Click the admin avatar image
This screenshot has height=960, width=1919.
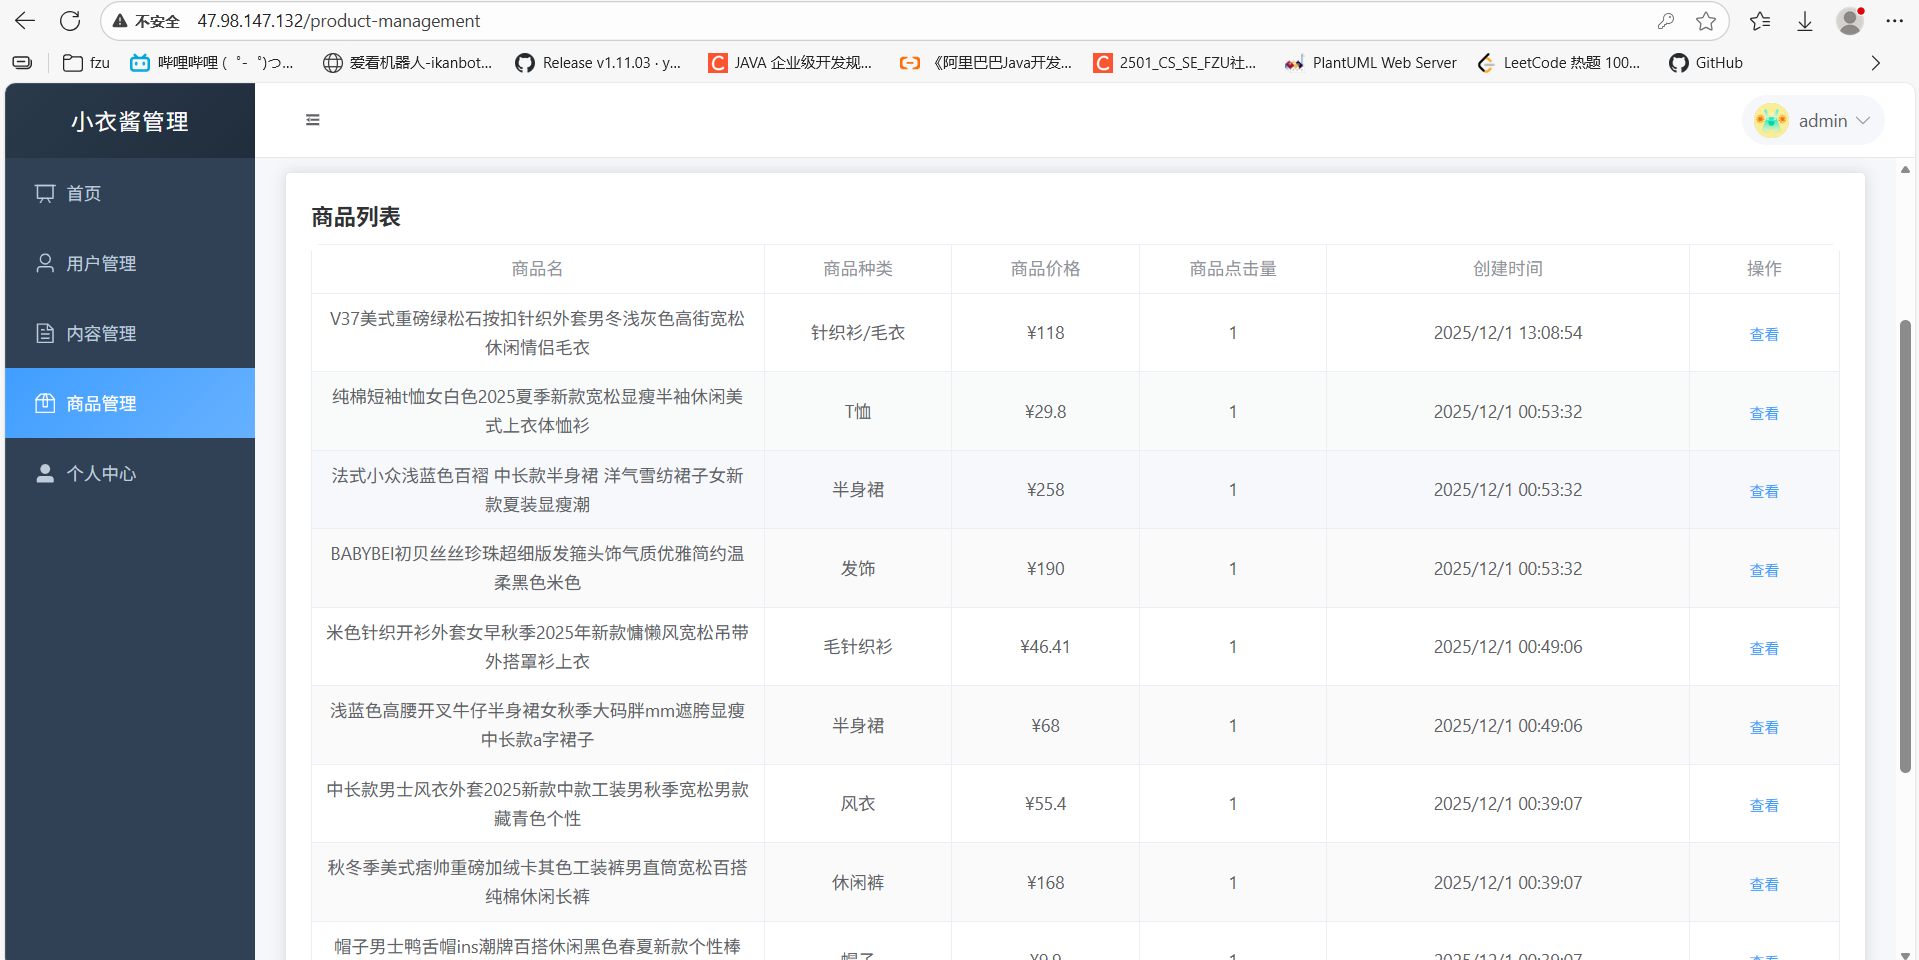click(1771, 121)
